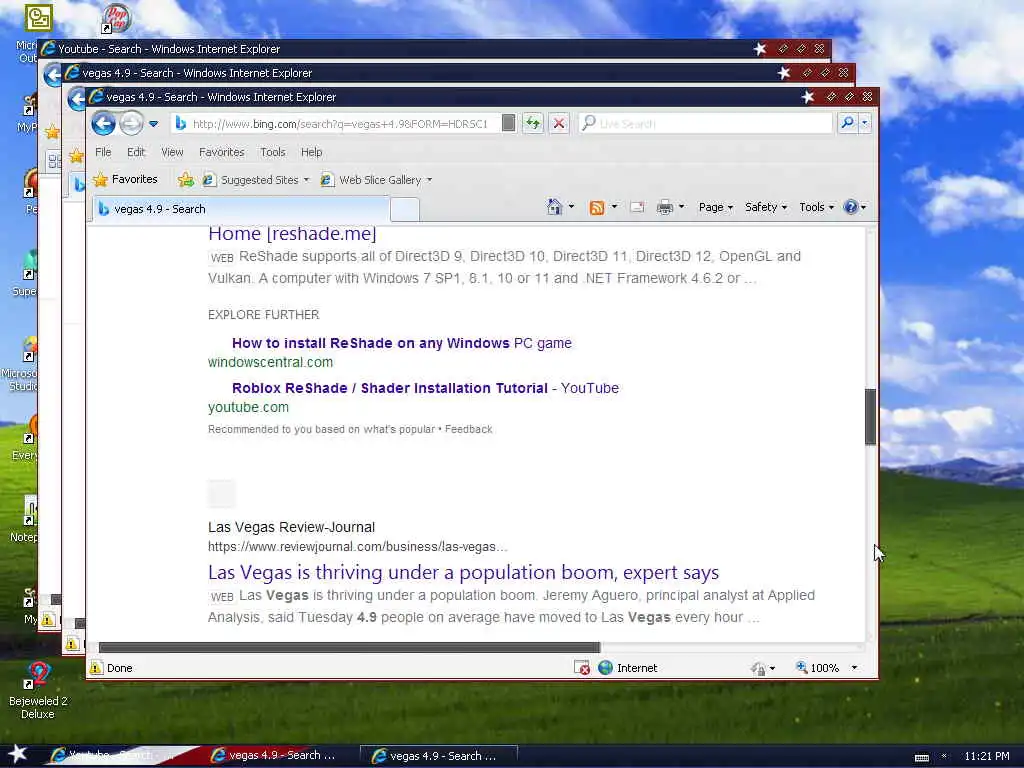Screen dimensions: 1024x768
Task: Click the popup blocker icon in status bar
Action: (x=581, y=667)
